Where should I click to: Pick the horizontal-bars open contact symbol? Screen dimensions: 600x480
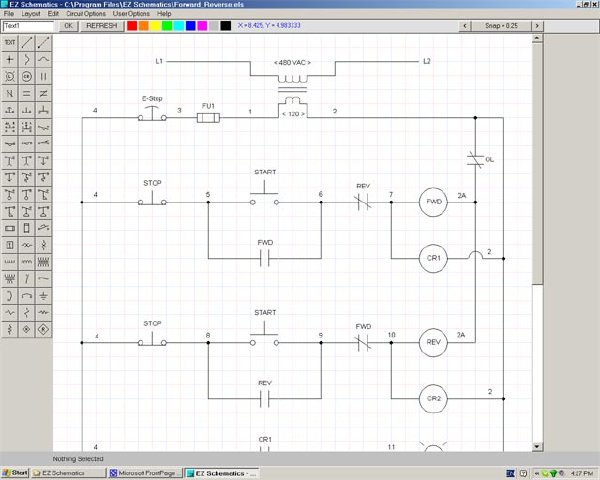[x=26, y=93]
